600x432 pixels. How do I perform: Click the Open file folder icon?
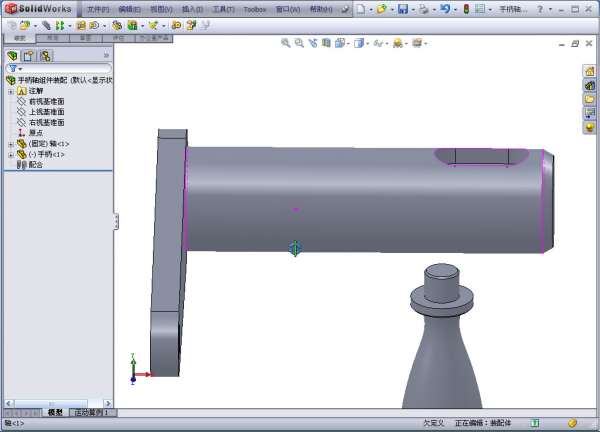point(382,9)
